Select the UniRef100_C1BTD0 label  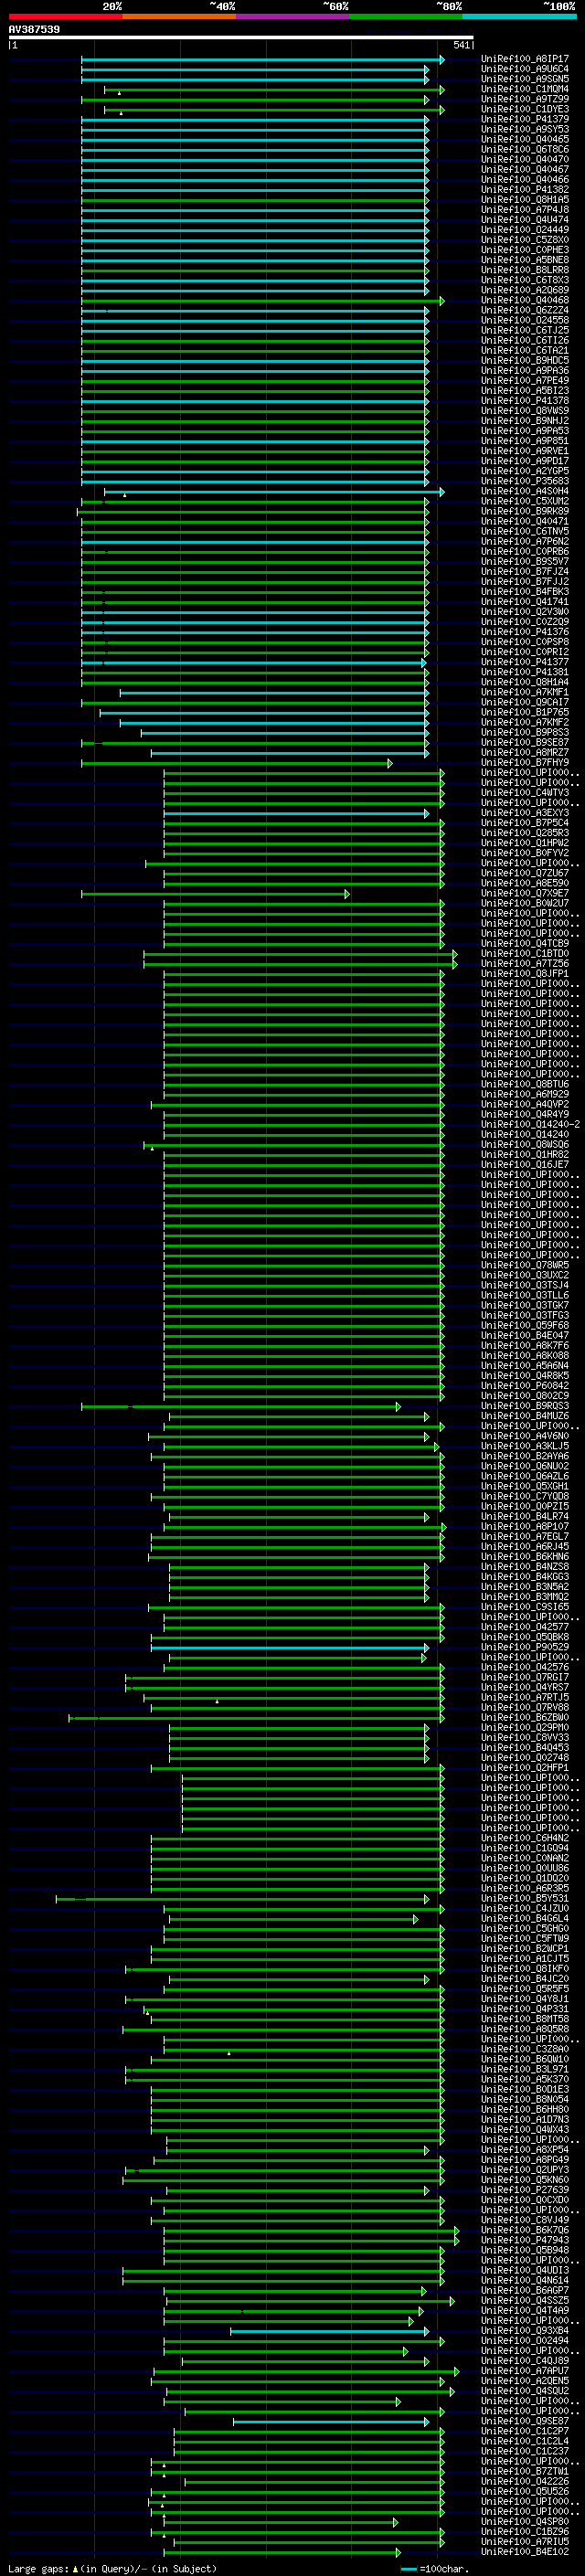point(525,953)
